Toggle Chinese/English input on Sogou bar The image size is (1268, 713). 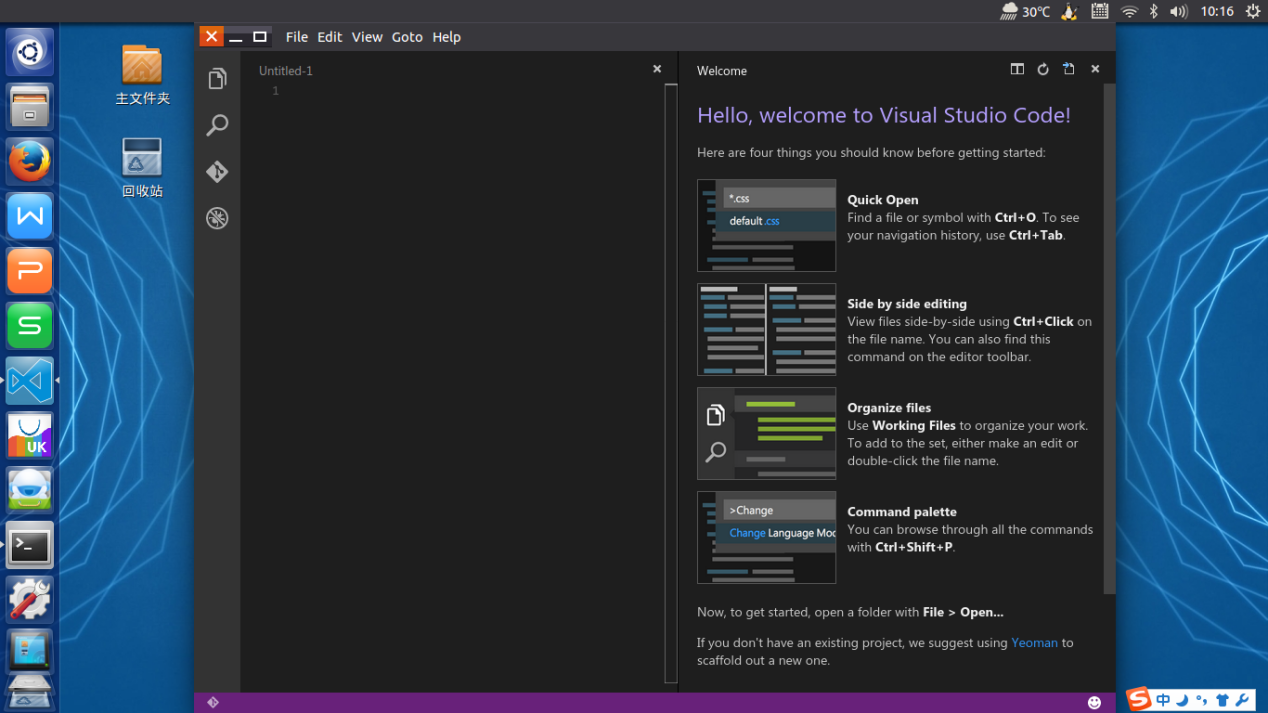pos(1163,700)
